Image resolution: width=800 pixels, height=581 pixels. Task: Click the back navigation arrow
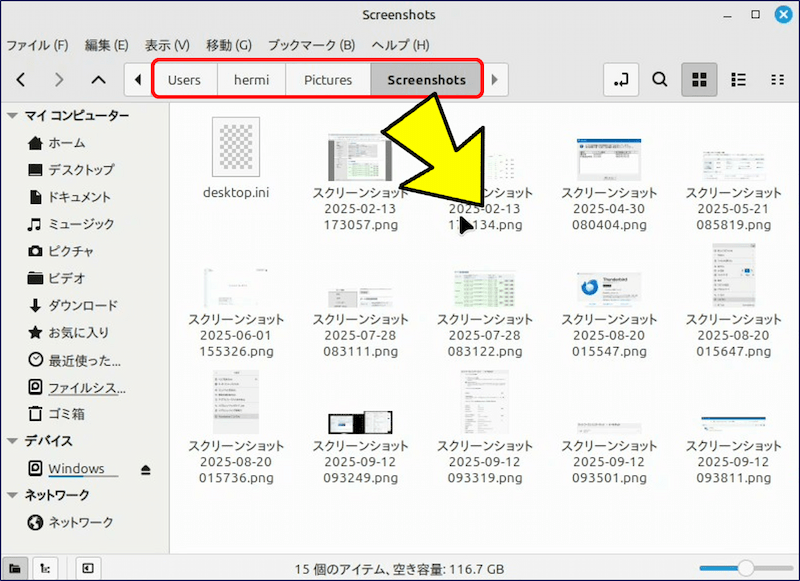click(x=21, y=80)
